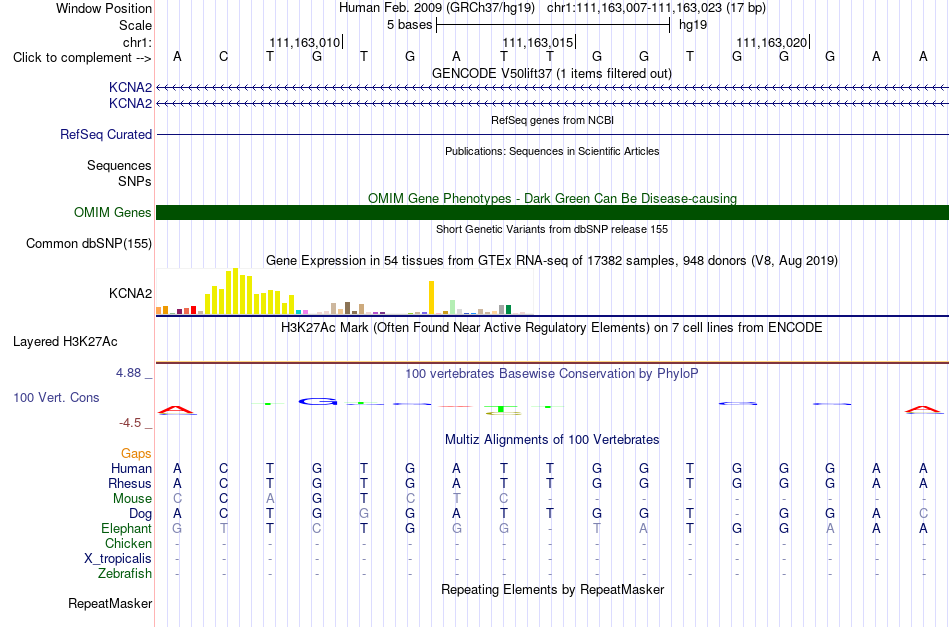Select the Dog alignment row label
This screenshot has width=950, height=627.
141,514
